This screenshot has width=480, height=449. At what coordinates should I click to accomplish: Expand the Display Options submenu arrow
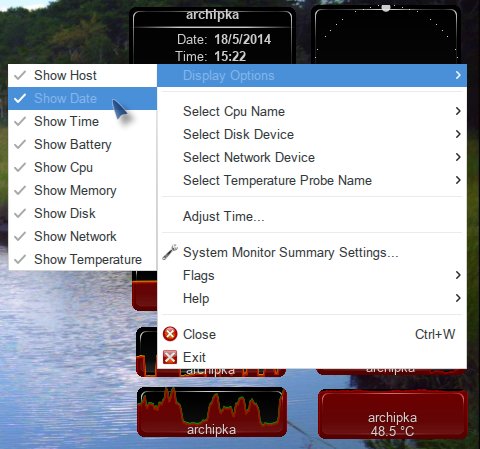pos(458,75)
